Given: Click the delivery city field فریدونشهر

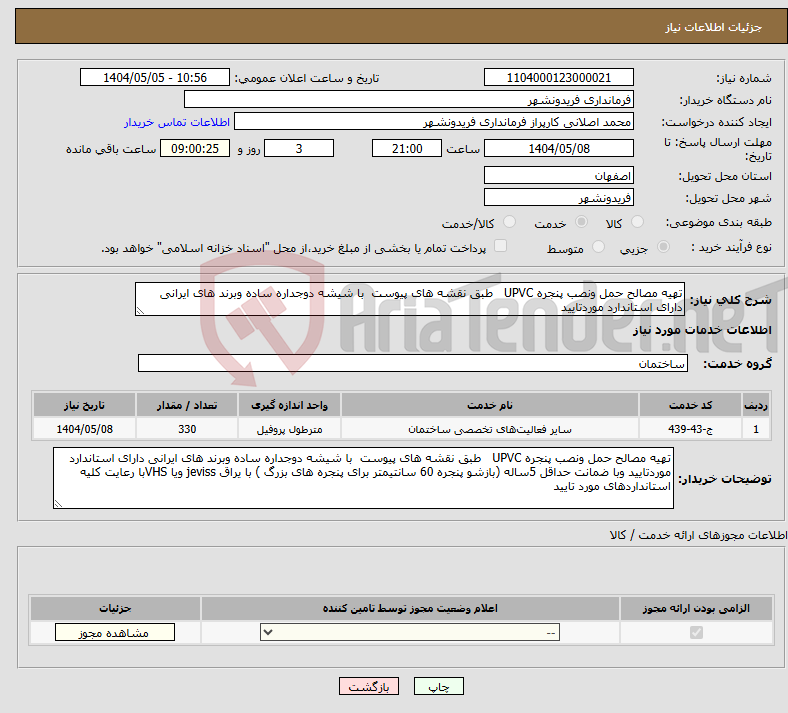Looking at the screenshot, I should coord(558,197).
